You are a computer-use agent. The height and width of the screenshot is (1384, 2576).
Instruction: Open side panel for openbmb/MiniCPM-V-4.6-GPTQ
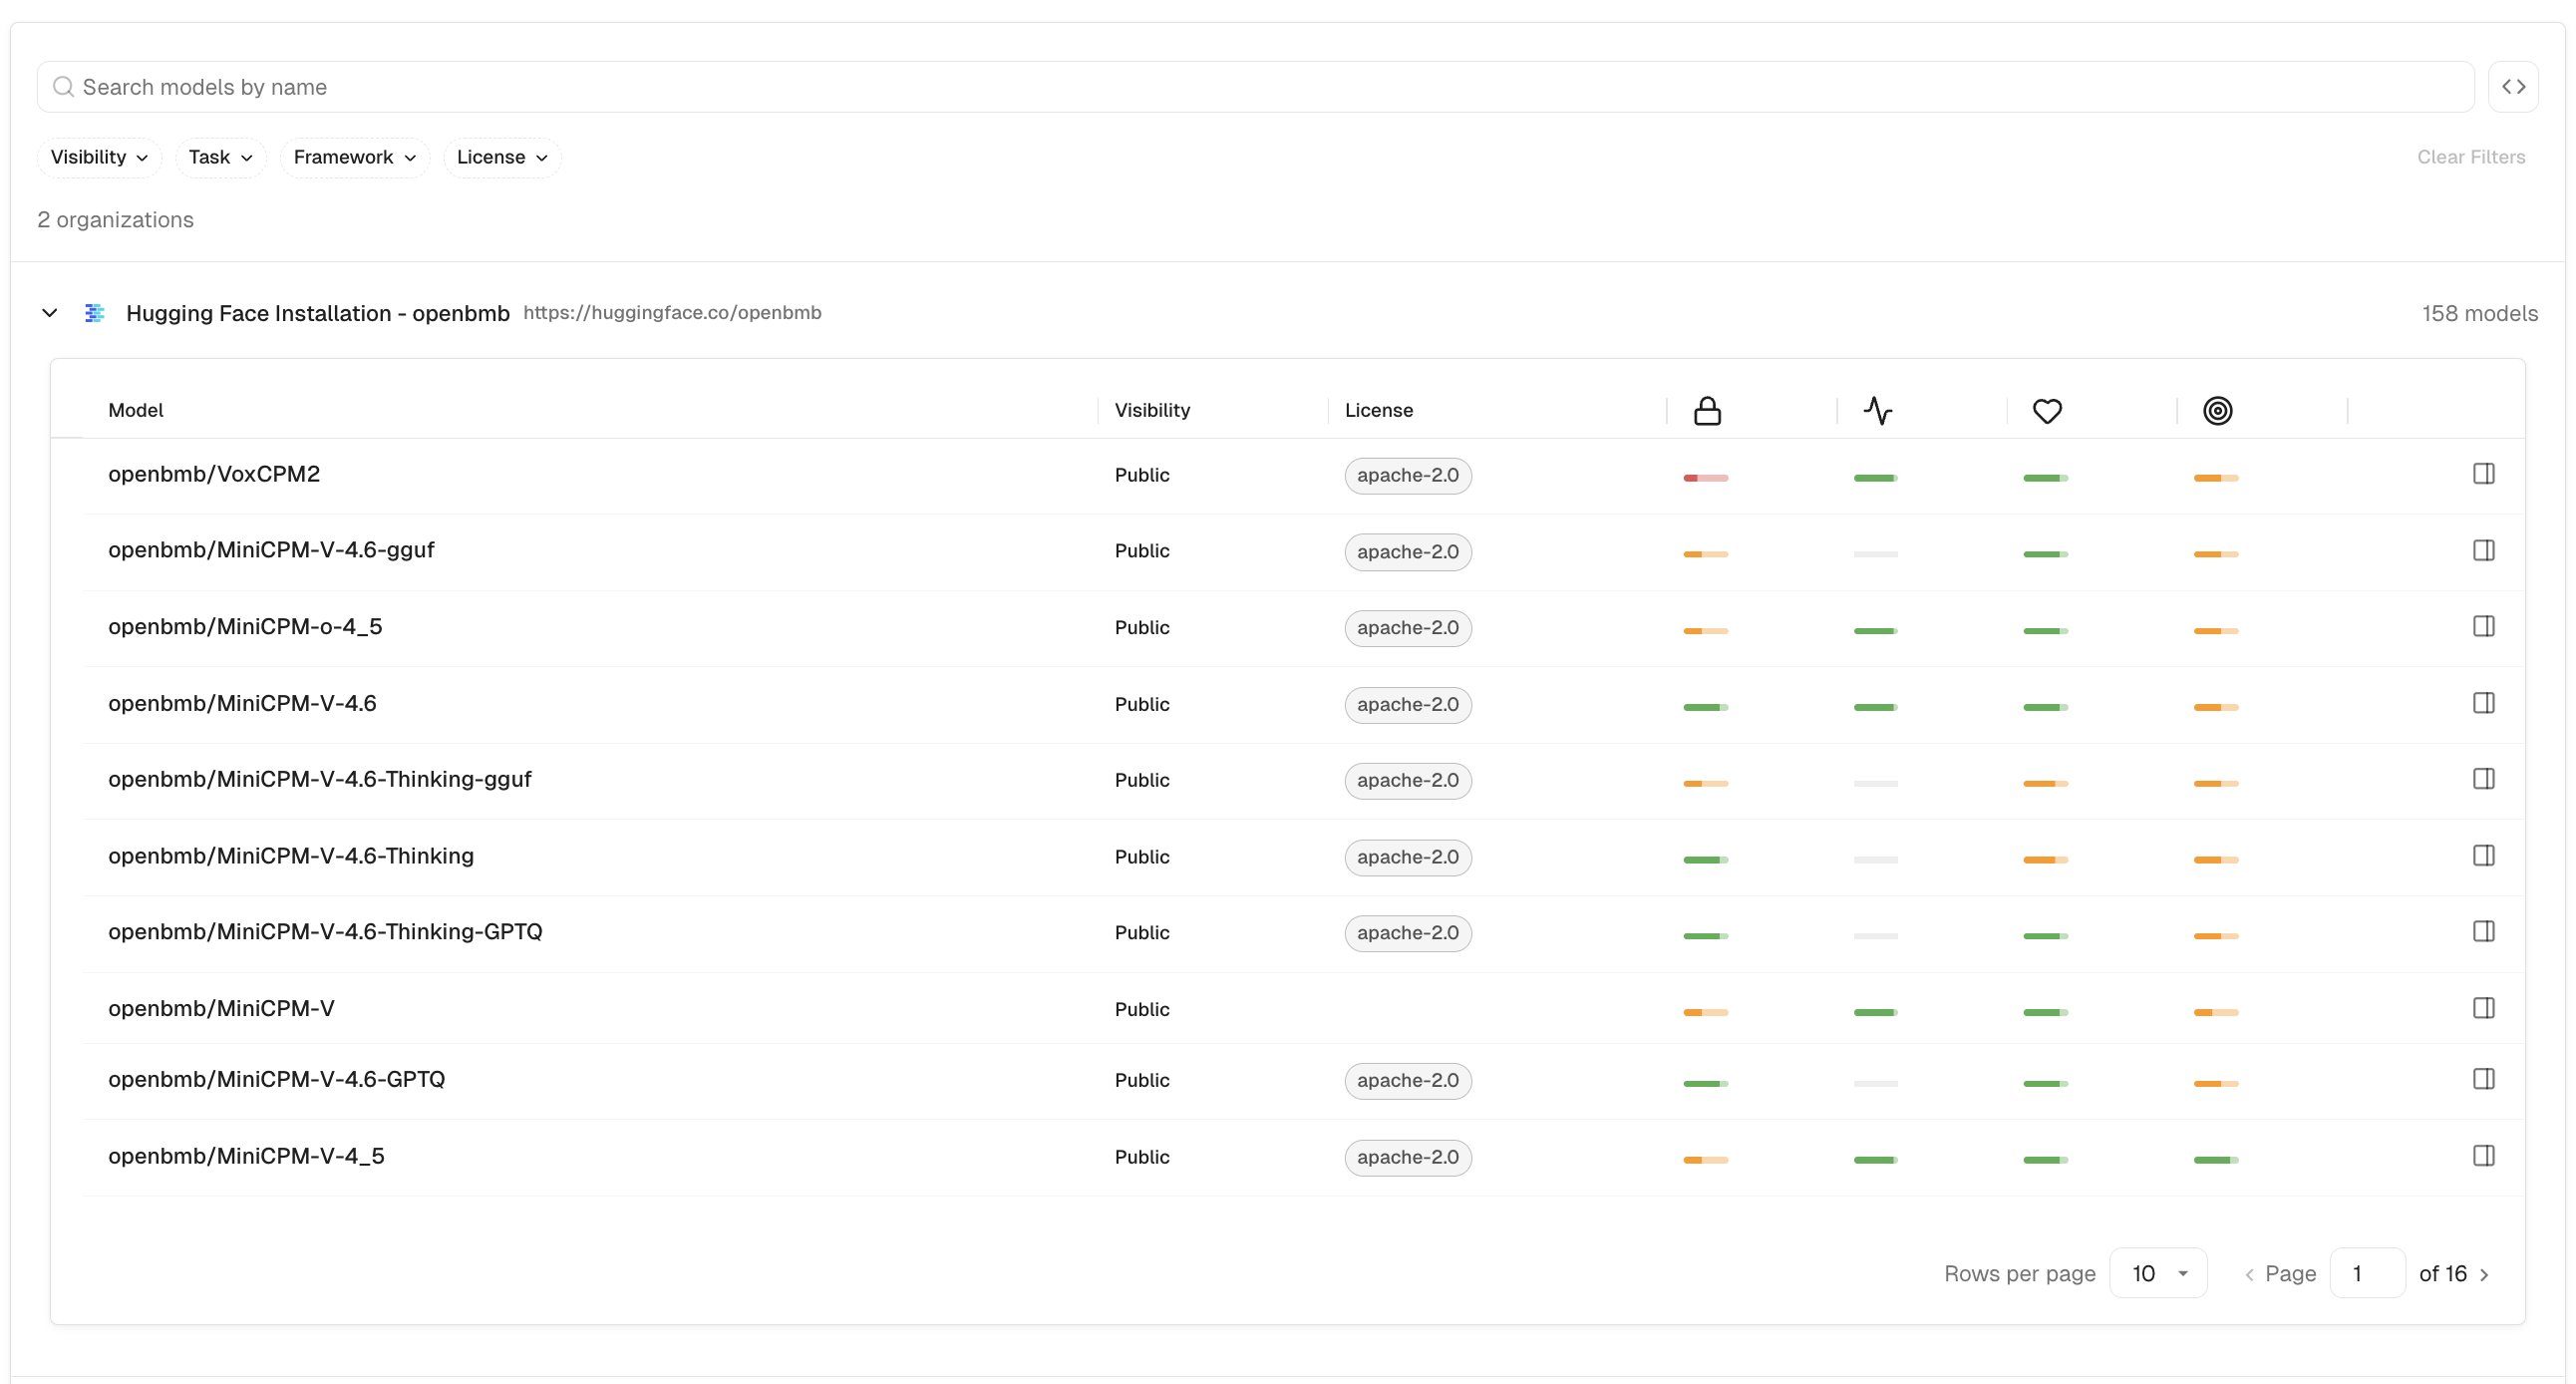point(2483,1079)
